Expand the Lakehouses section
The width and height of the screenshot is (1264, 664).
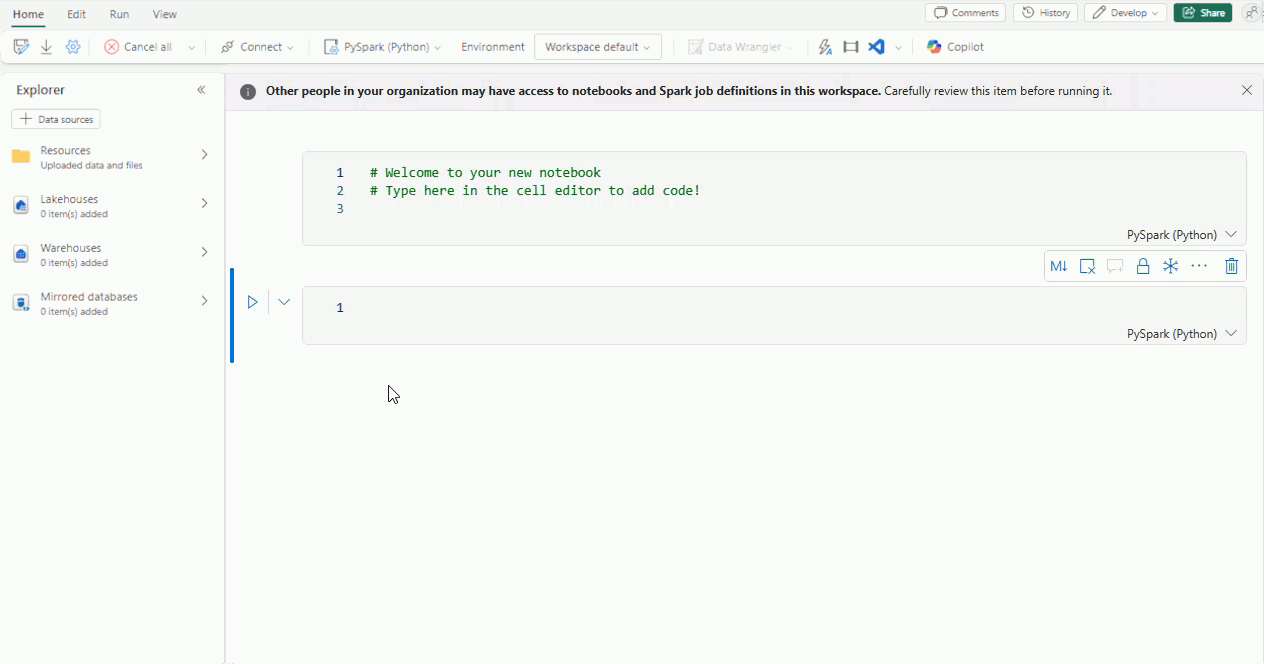(x=204, y=203)
